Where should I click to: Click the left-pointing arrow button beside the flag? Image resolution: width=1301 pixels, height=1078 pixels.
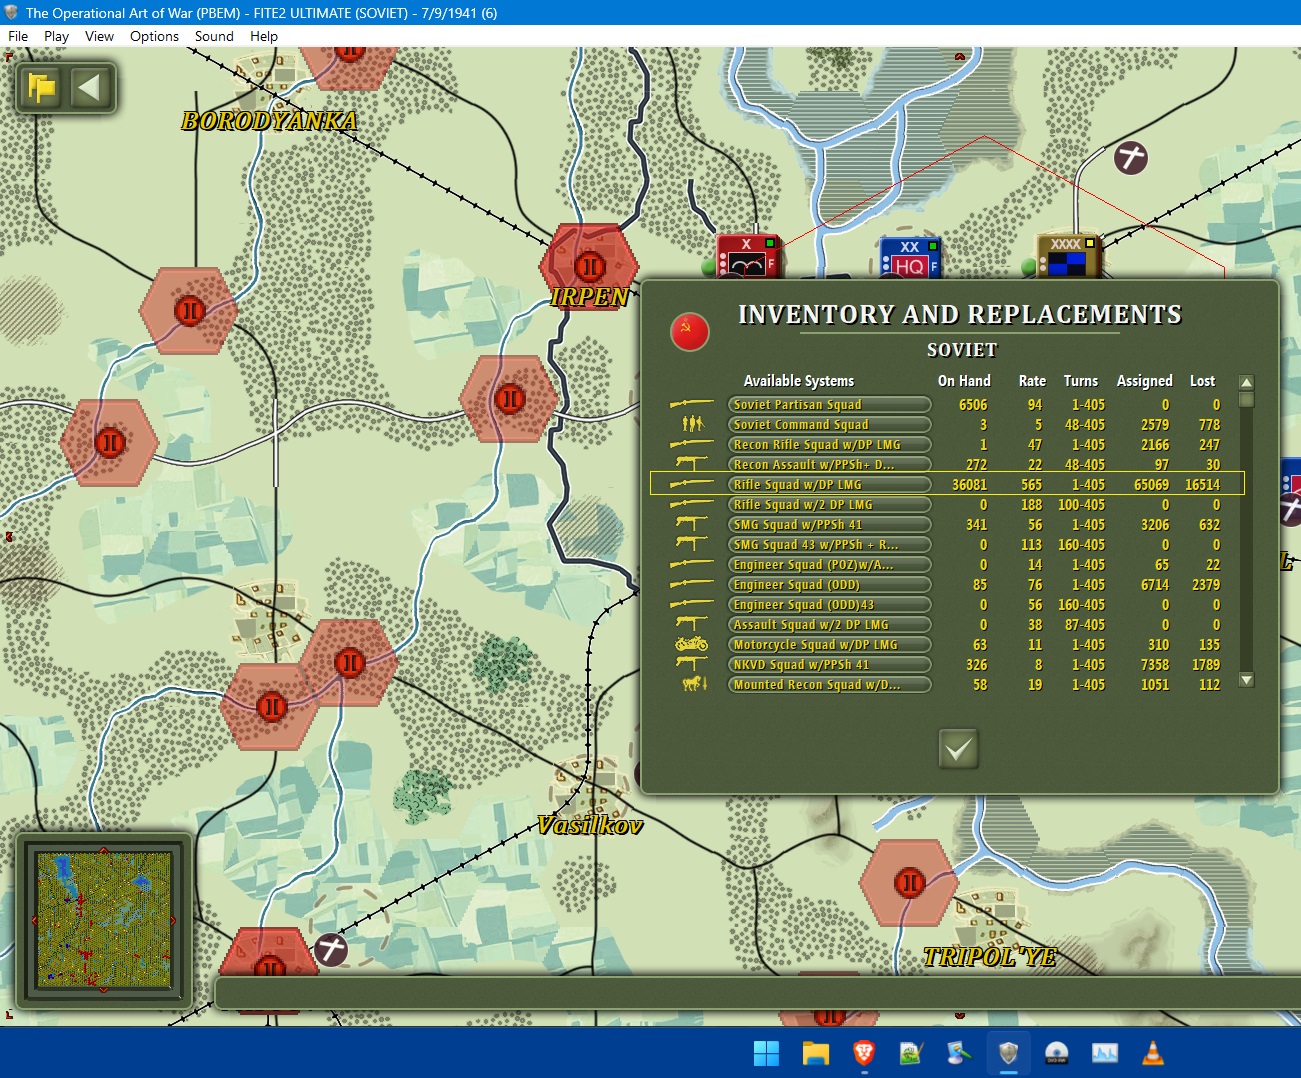pos(89,88)
